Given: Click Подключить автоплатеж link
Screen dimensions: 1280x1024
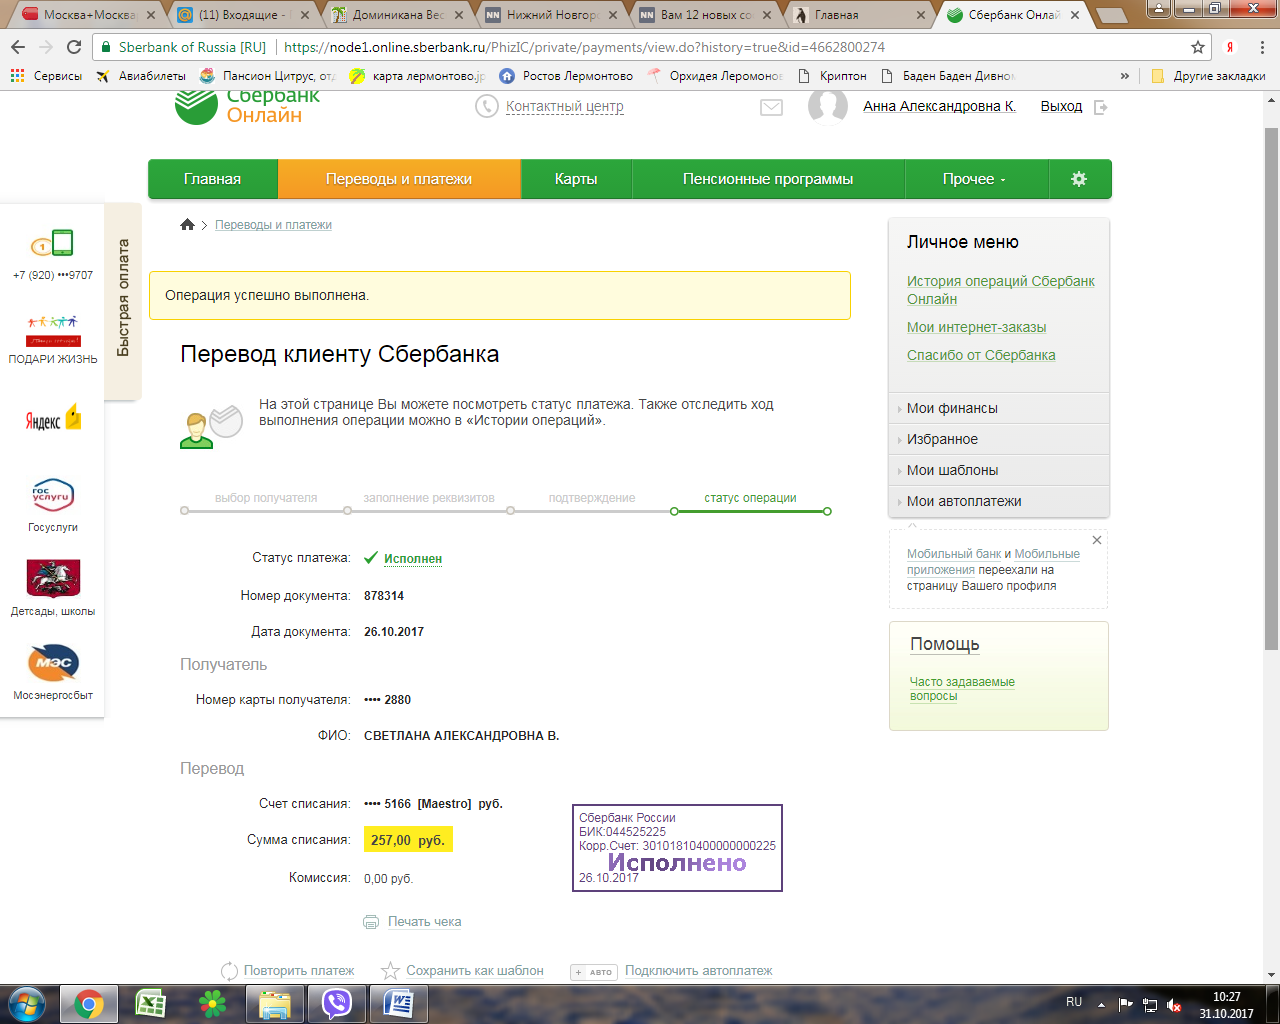Looking at the screenshot, I should click(699, 971).
